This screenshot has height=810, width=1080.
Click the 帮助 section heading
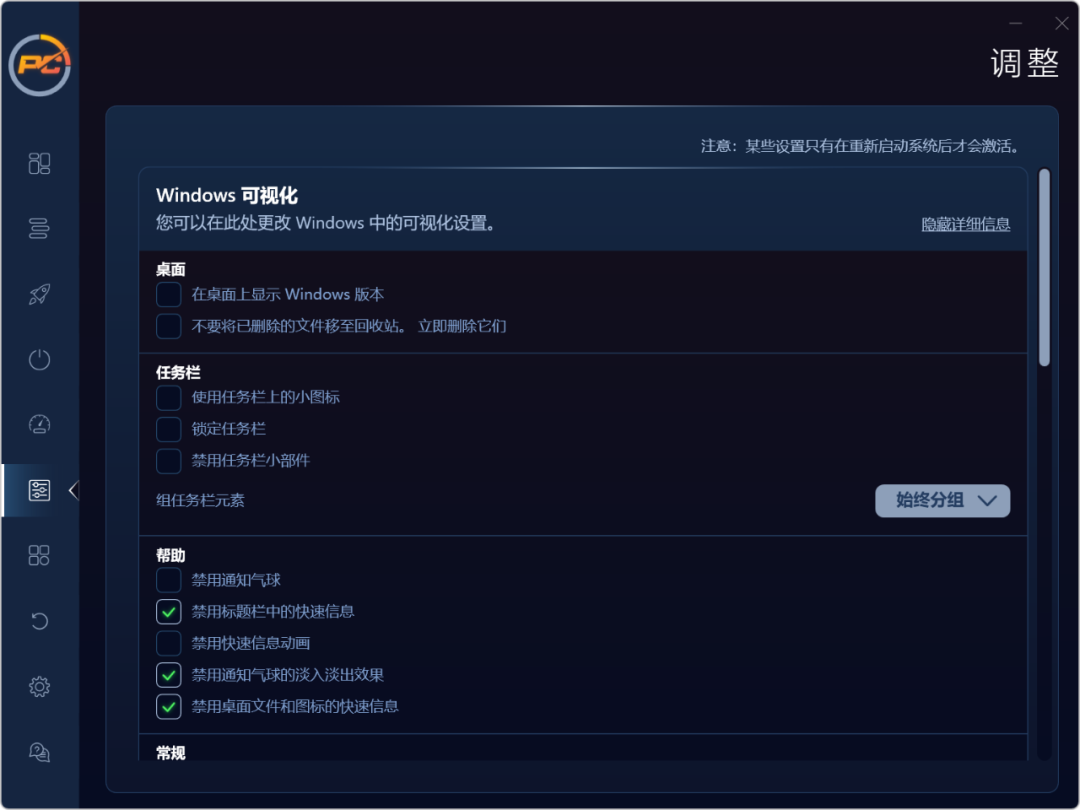[x=171, y=556]
